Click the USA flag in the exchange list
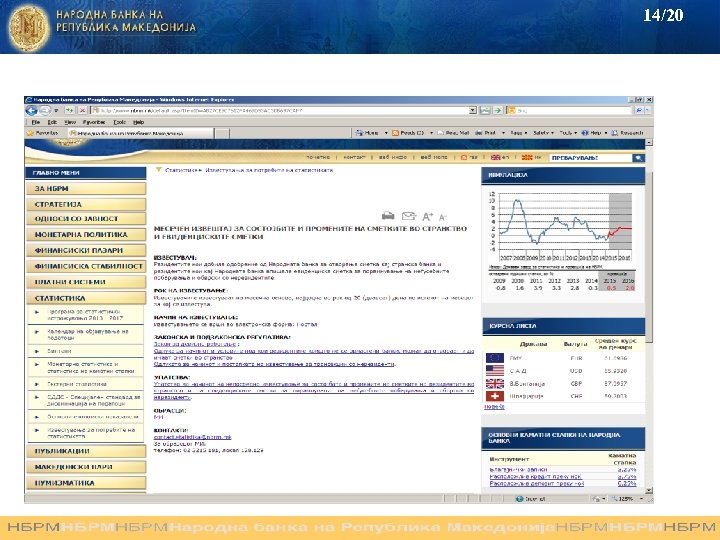720x540 pixels. [495, 370]
